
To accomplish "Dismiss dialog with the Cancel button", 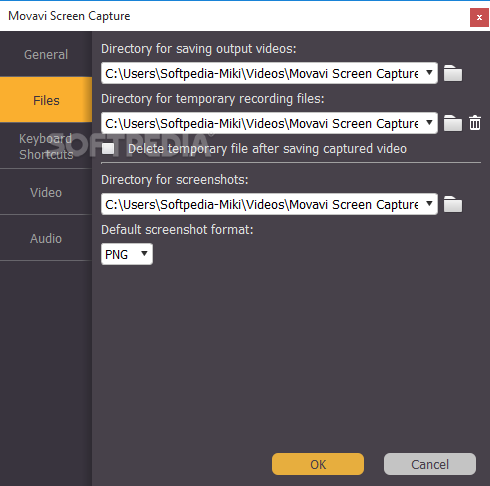I will (x=430, y=464).
